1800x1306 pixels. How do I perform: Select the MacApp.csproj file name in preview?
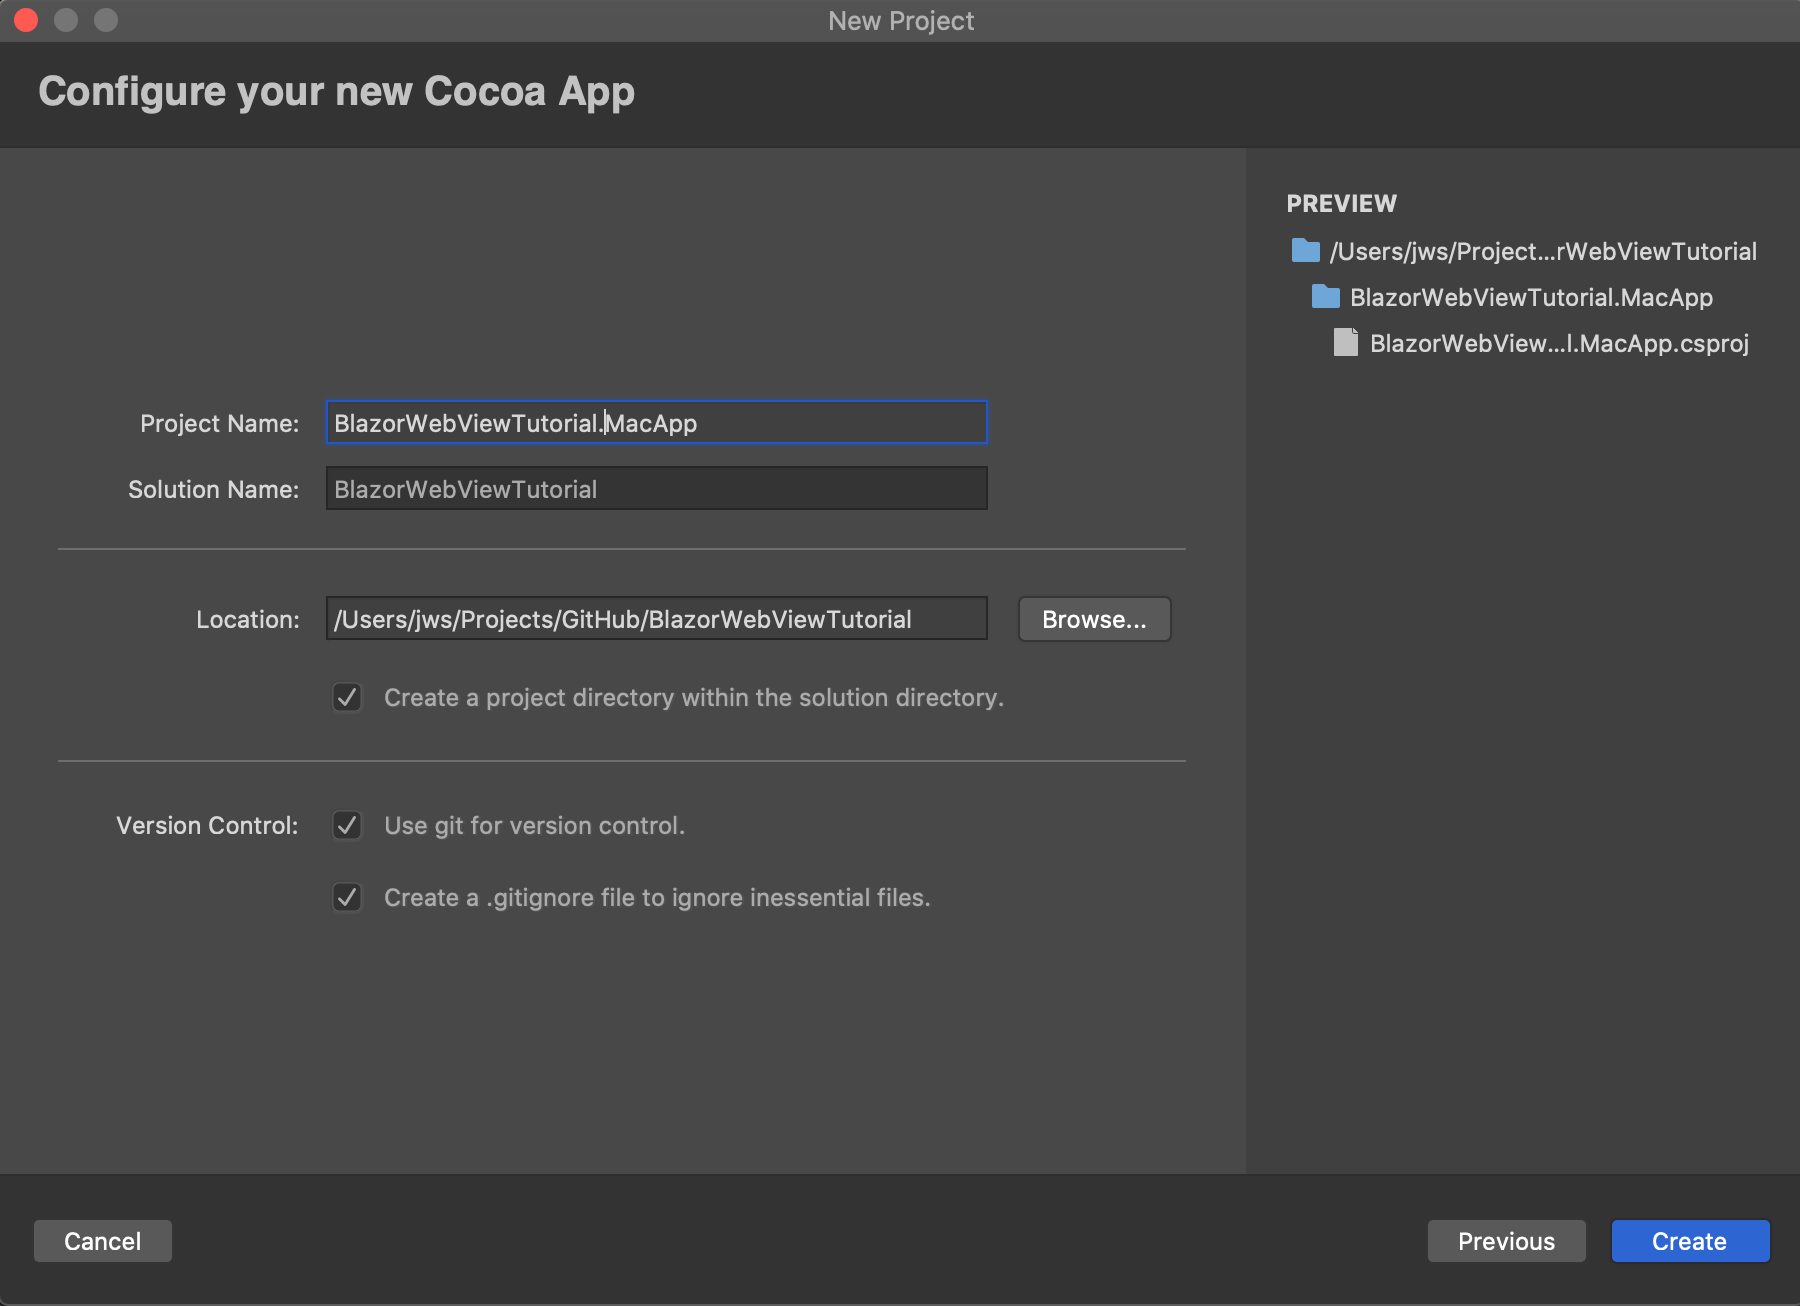pyautogui.click(x=1558, y=344)
